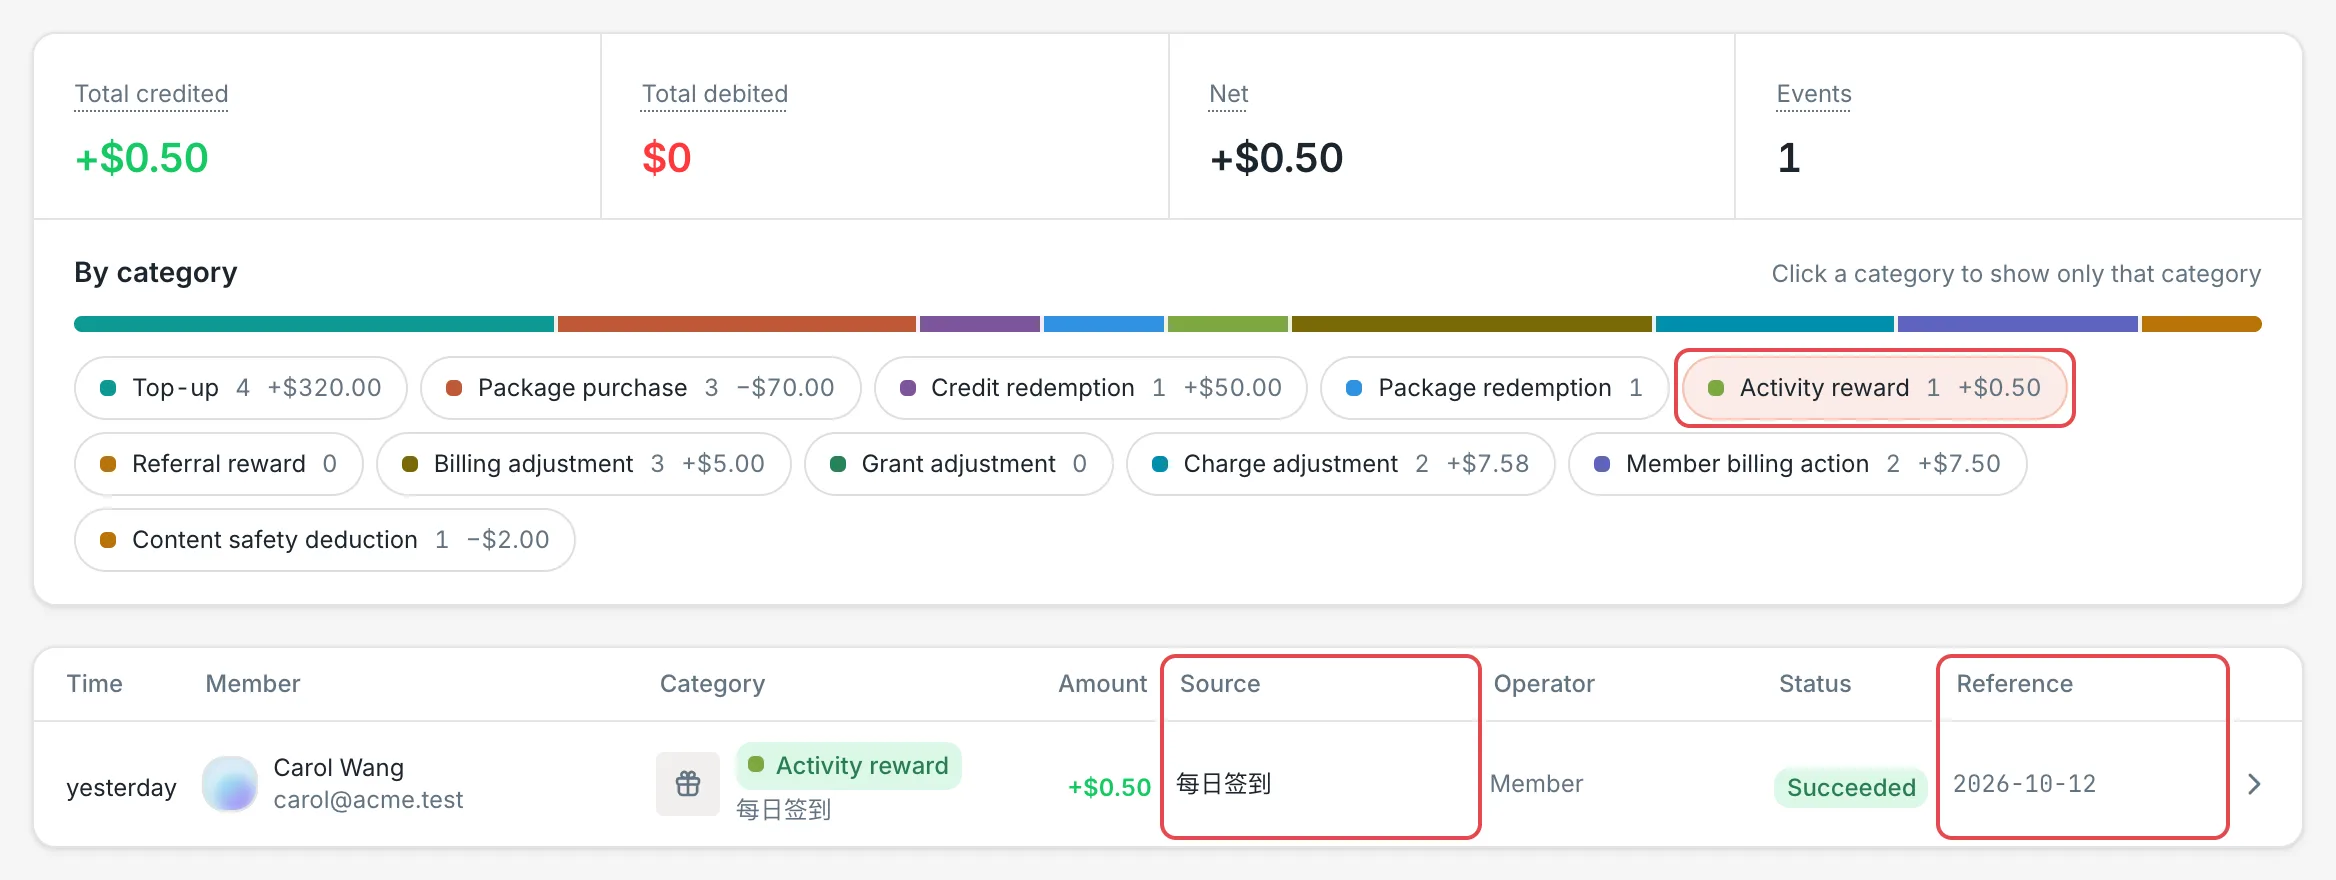
Task: Click the rust Package purchase bar segment
Action: click(x=737, y=324)
